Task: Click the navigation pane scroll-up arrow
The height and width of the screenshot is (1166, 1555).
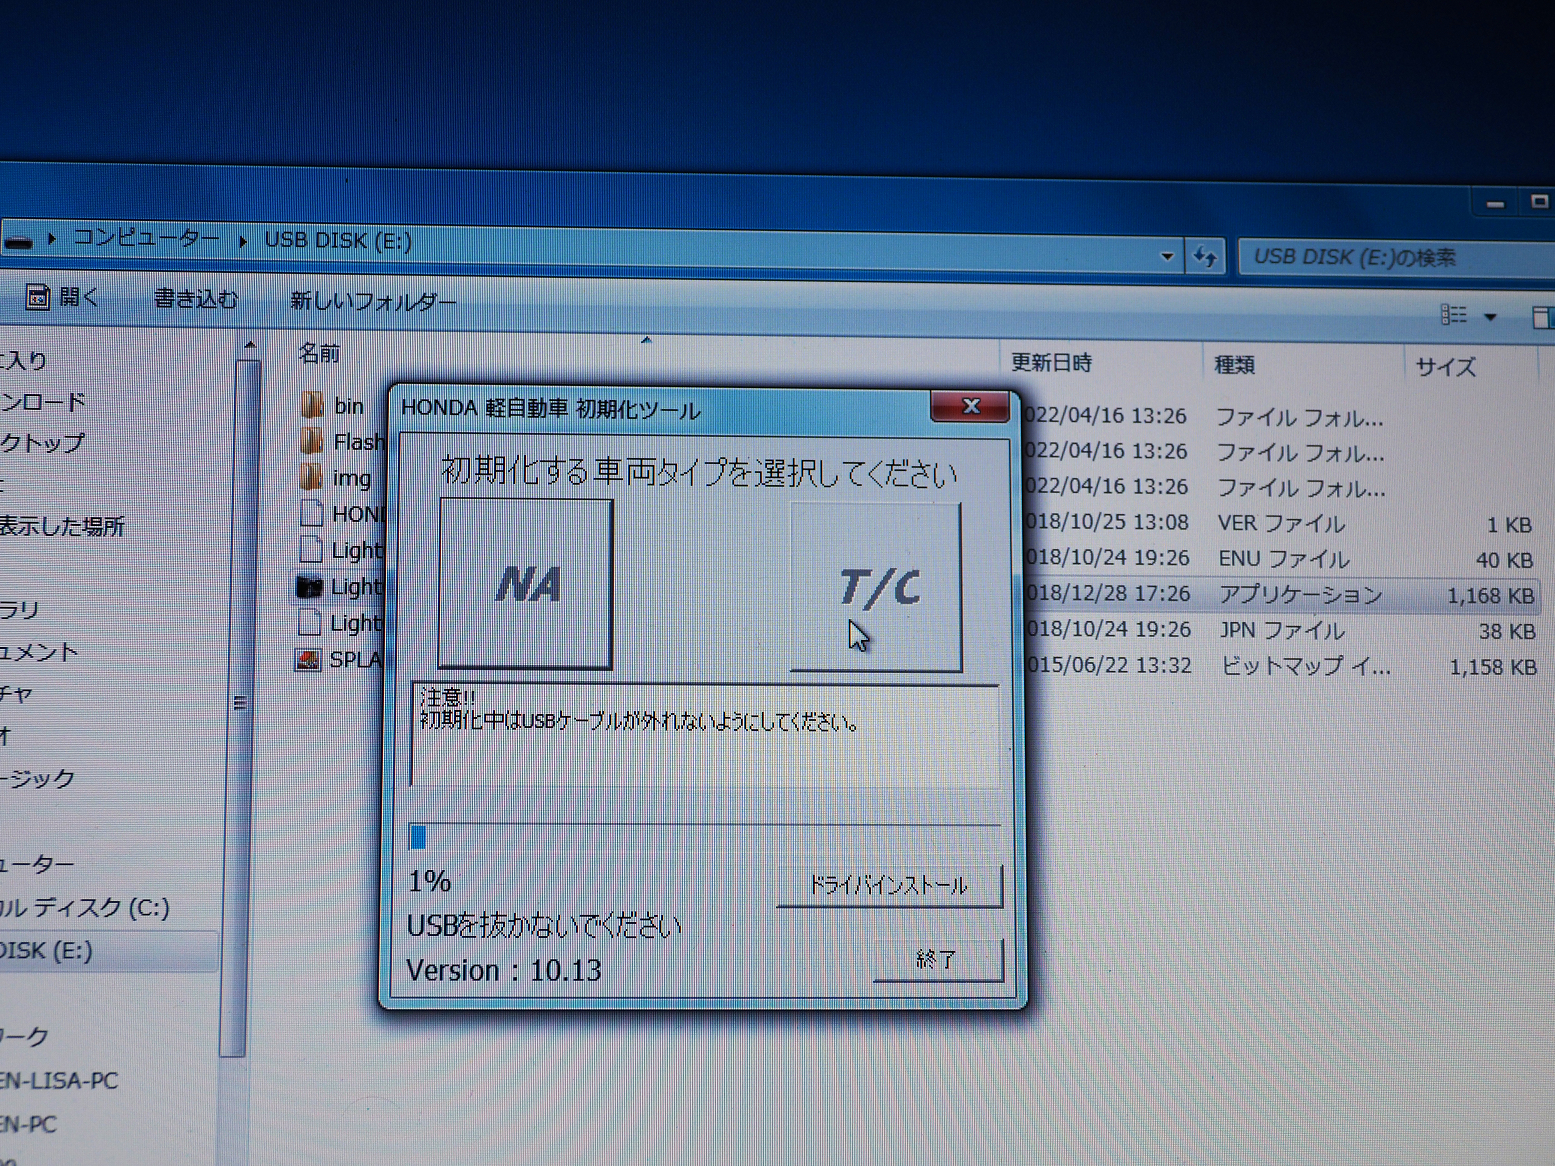Action: tap(249, 345)
